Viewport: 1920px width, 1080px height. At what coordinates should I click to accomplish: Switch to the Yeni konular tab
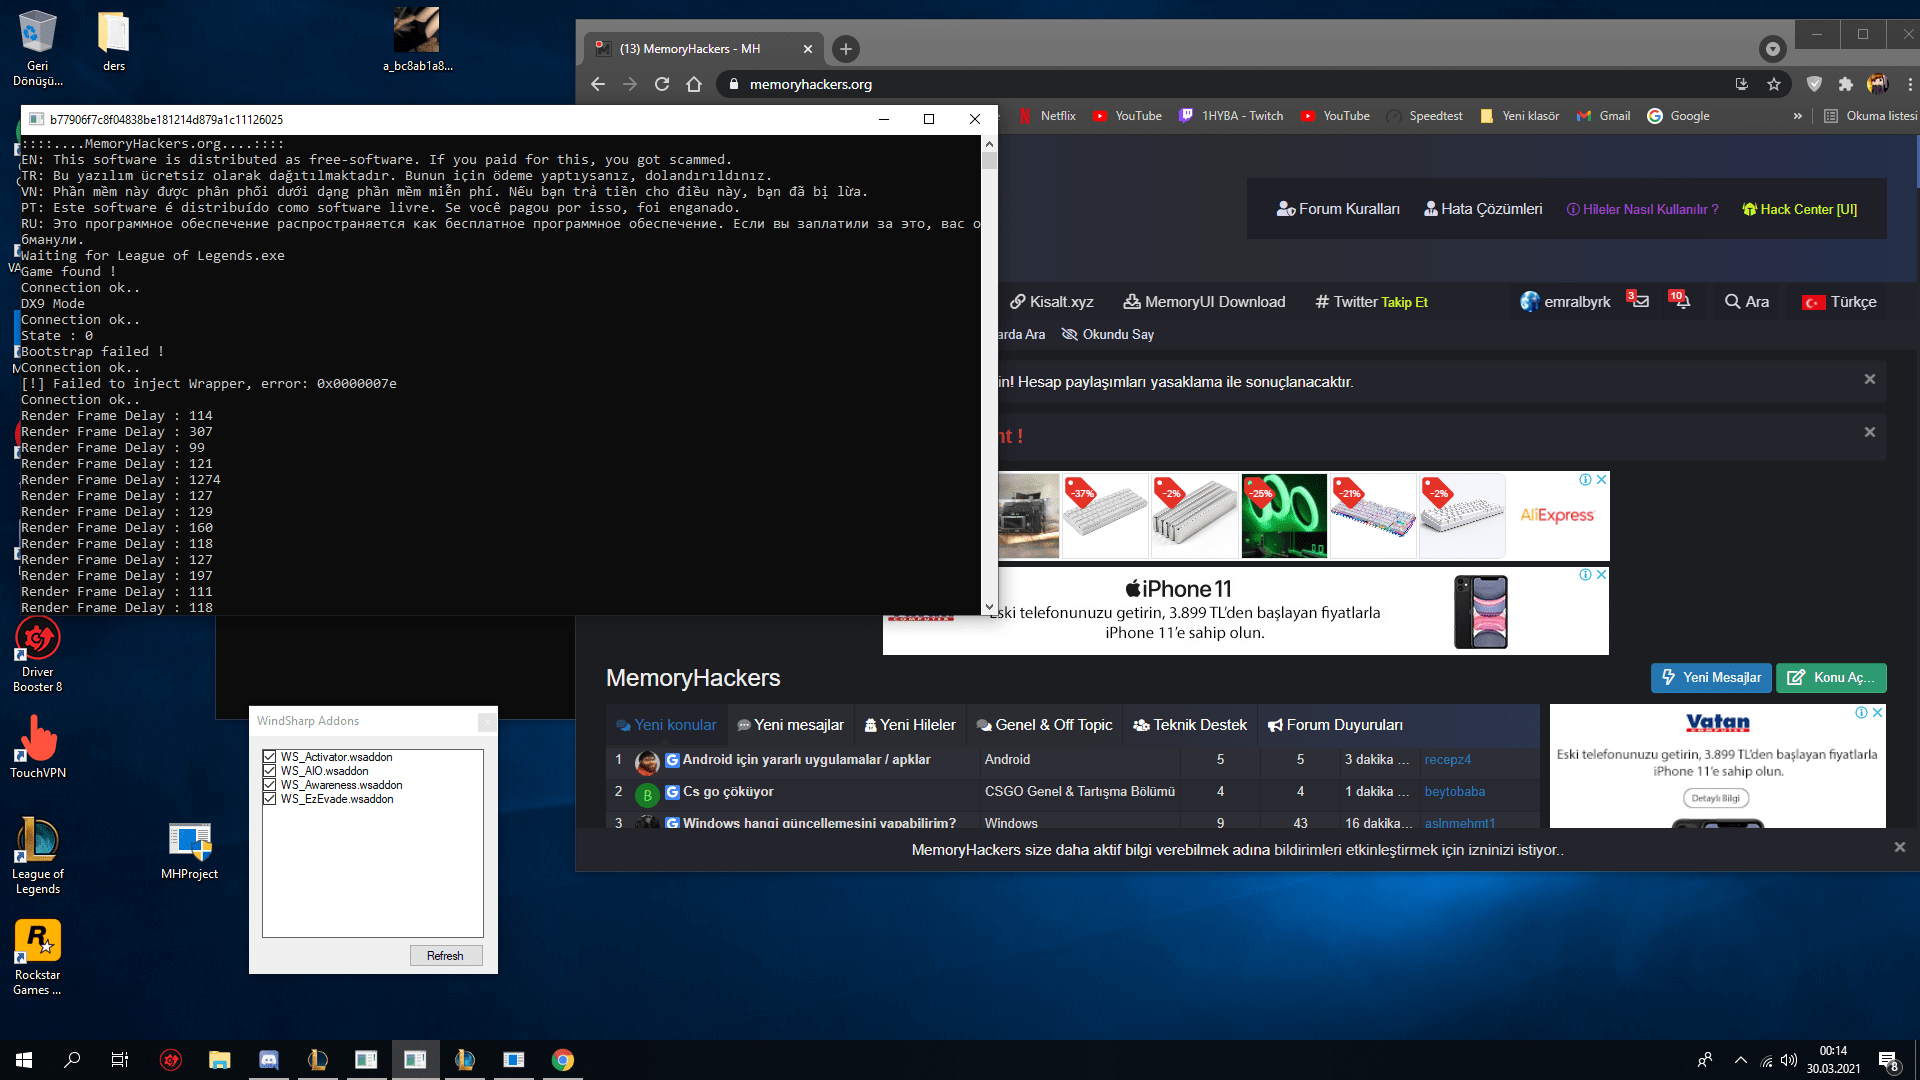(x=666, y=725)
